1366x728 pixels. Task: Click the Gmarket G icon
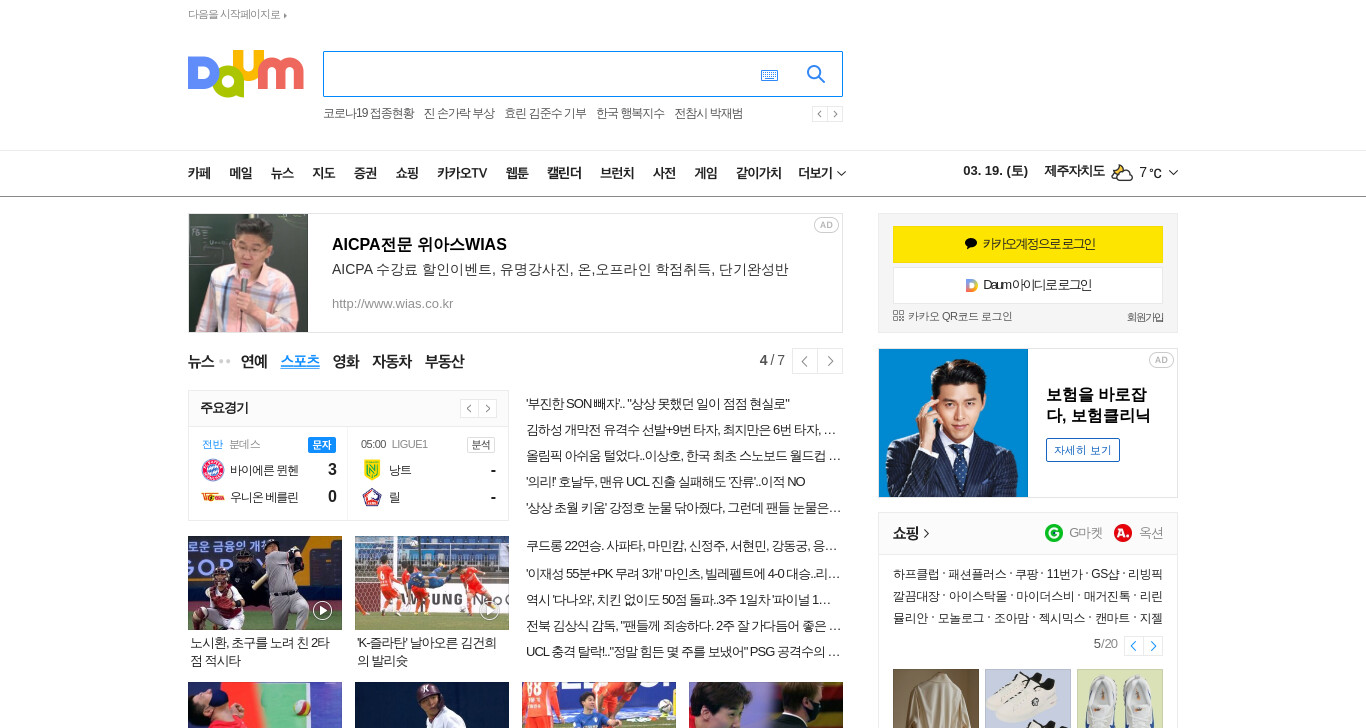tap(1054, 533)
